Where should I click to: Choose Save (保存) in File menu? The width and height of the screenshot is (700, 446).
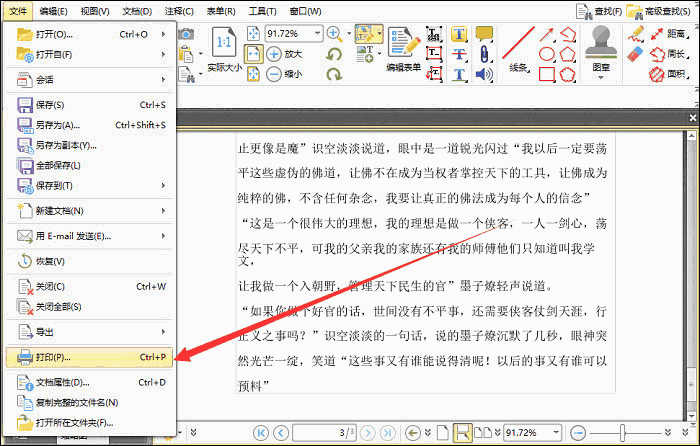click(89, 105)
